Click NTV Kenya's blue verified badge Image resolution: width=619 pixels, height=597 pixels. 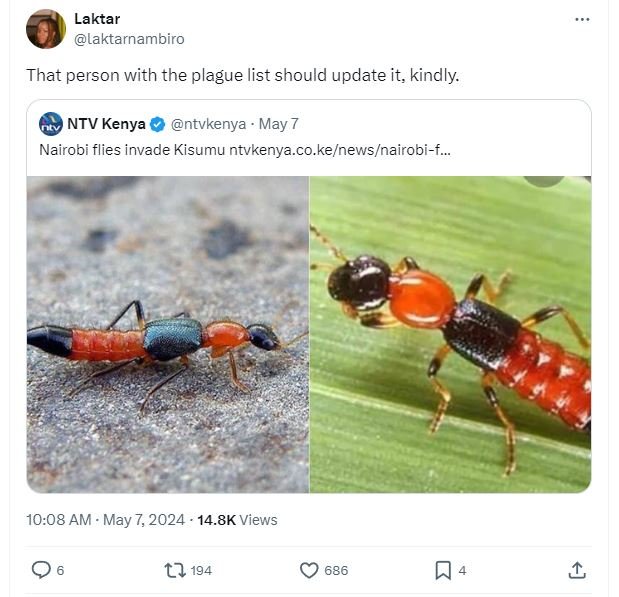point(158,125)
